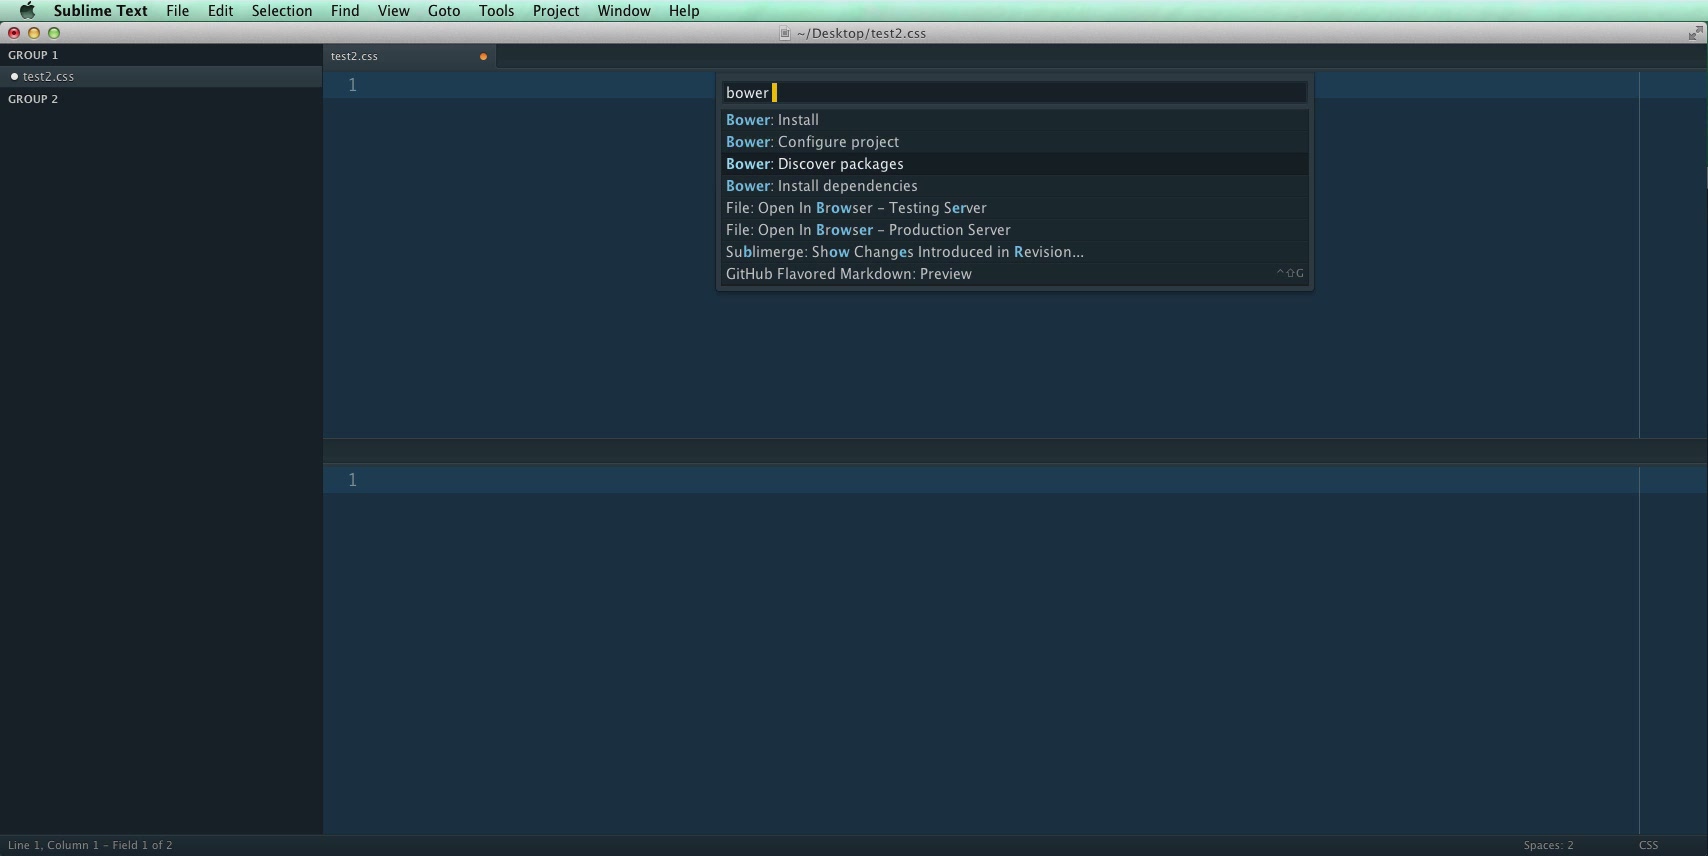Open the Find menu

tap(345, 11)
